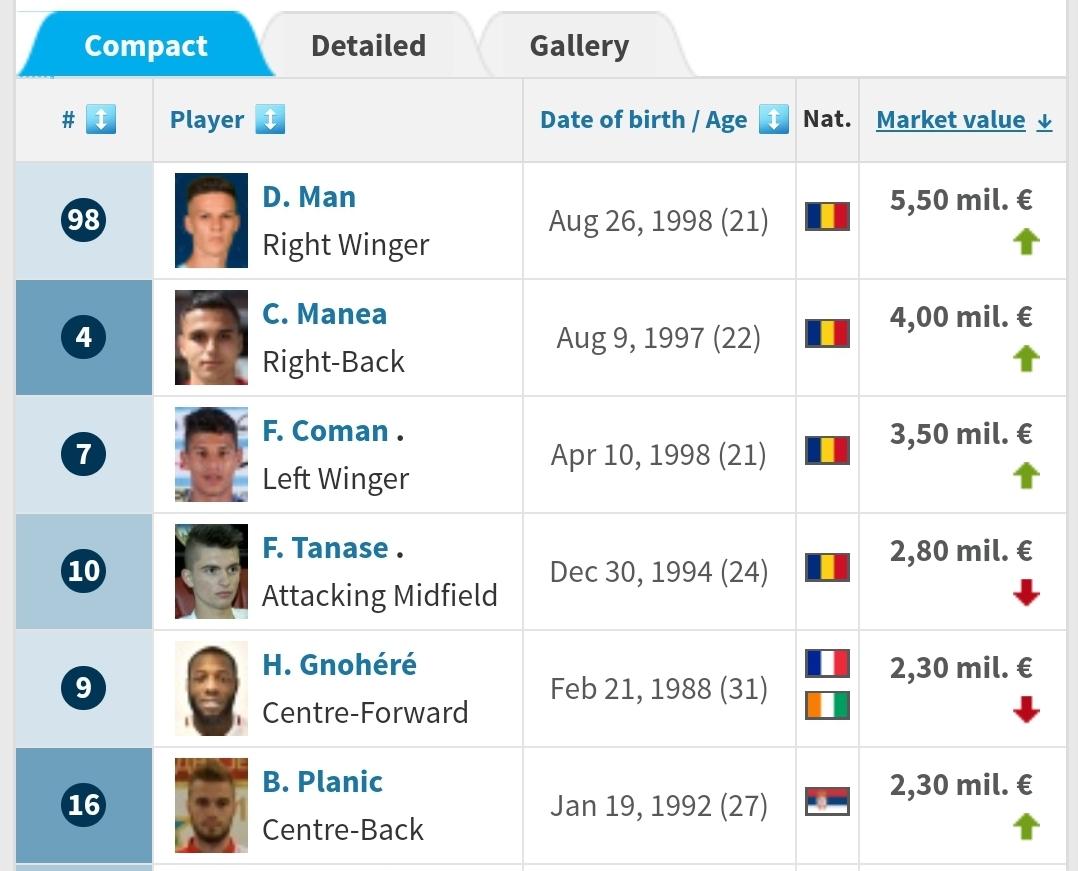Select the Compact tab
Screen dimensions: 1078x871
click(x=146, y=46)
